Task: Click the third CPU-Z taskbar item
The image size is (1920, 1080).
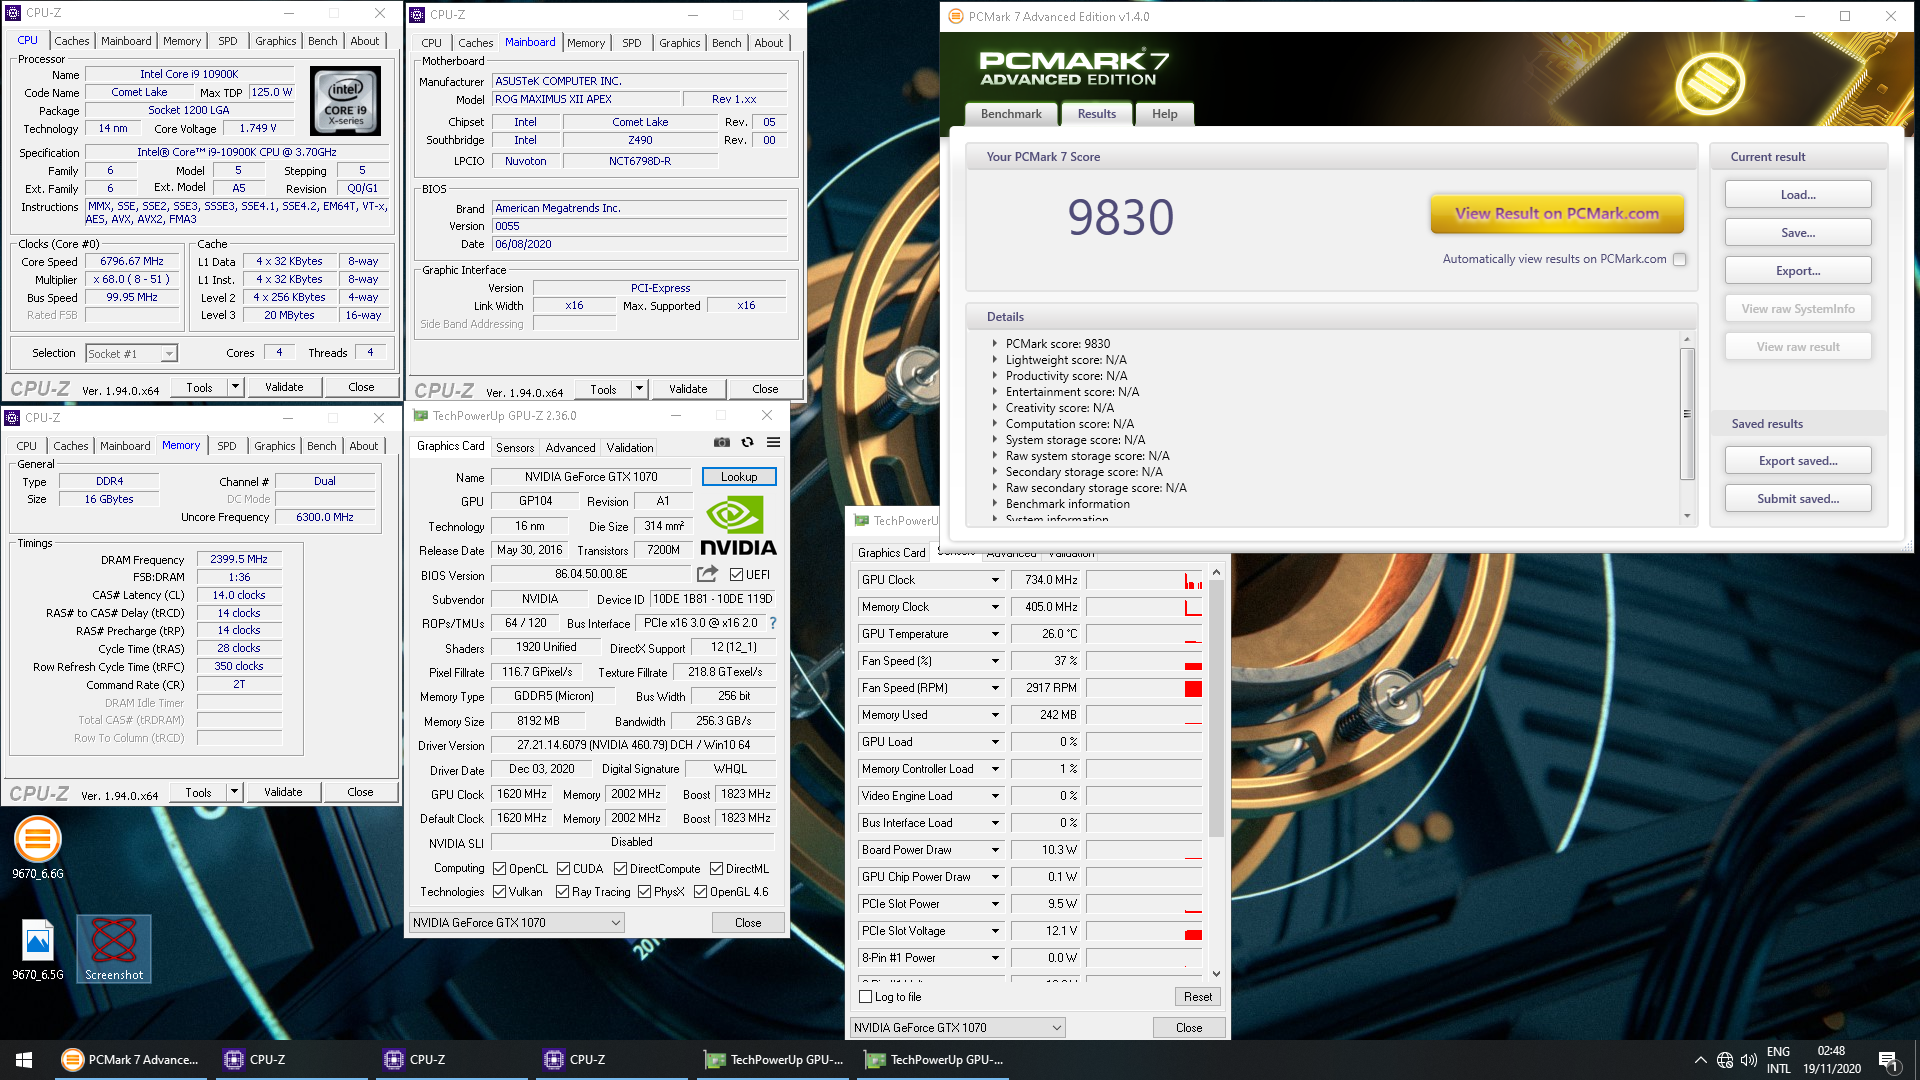Action: click(x=610, y=1060)
